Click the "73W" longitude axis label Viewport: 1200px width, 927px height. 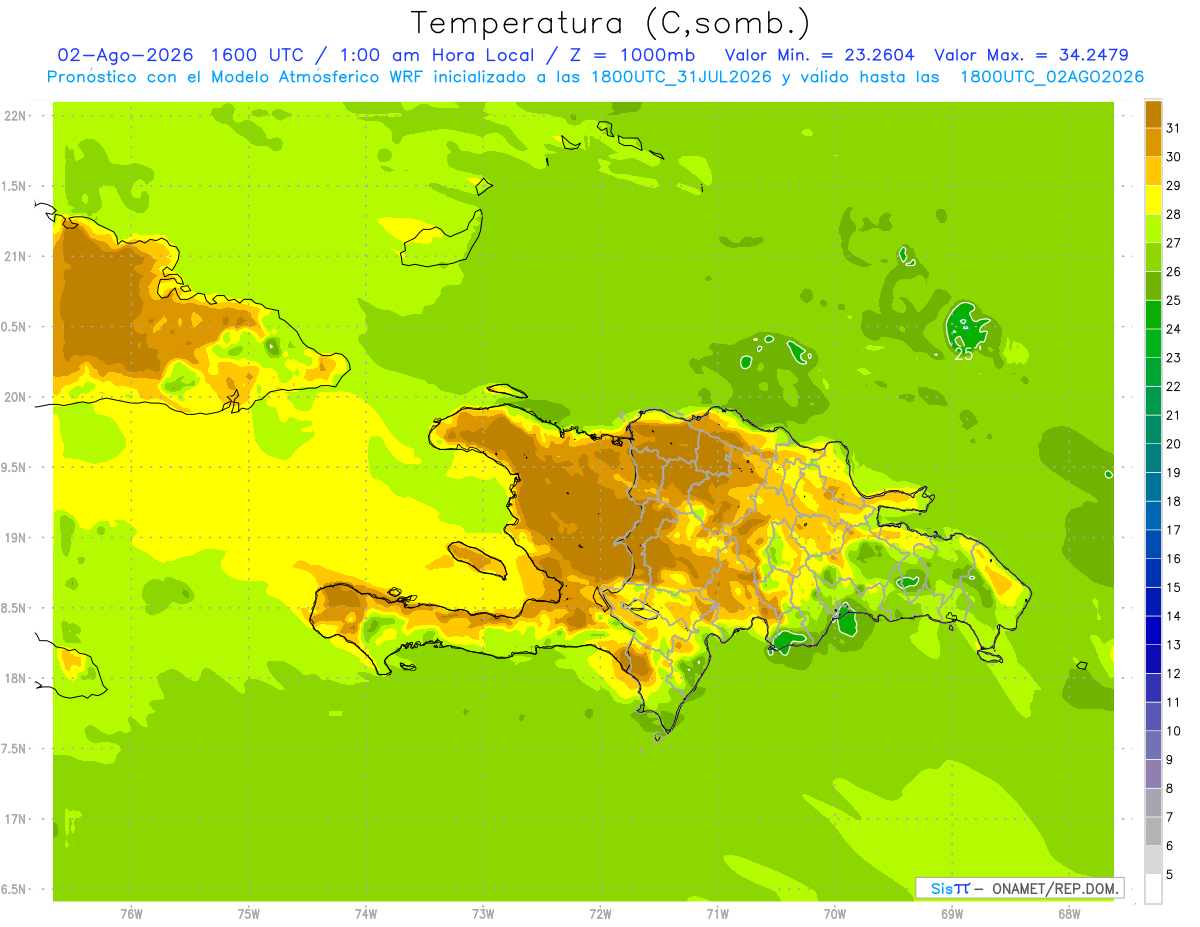[483, 913]
